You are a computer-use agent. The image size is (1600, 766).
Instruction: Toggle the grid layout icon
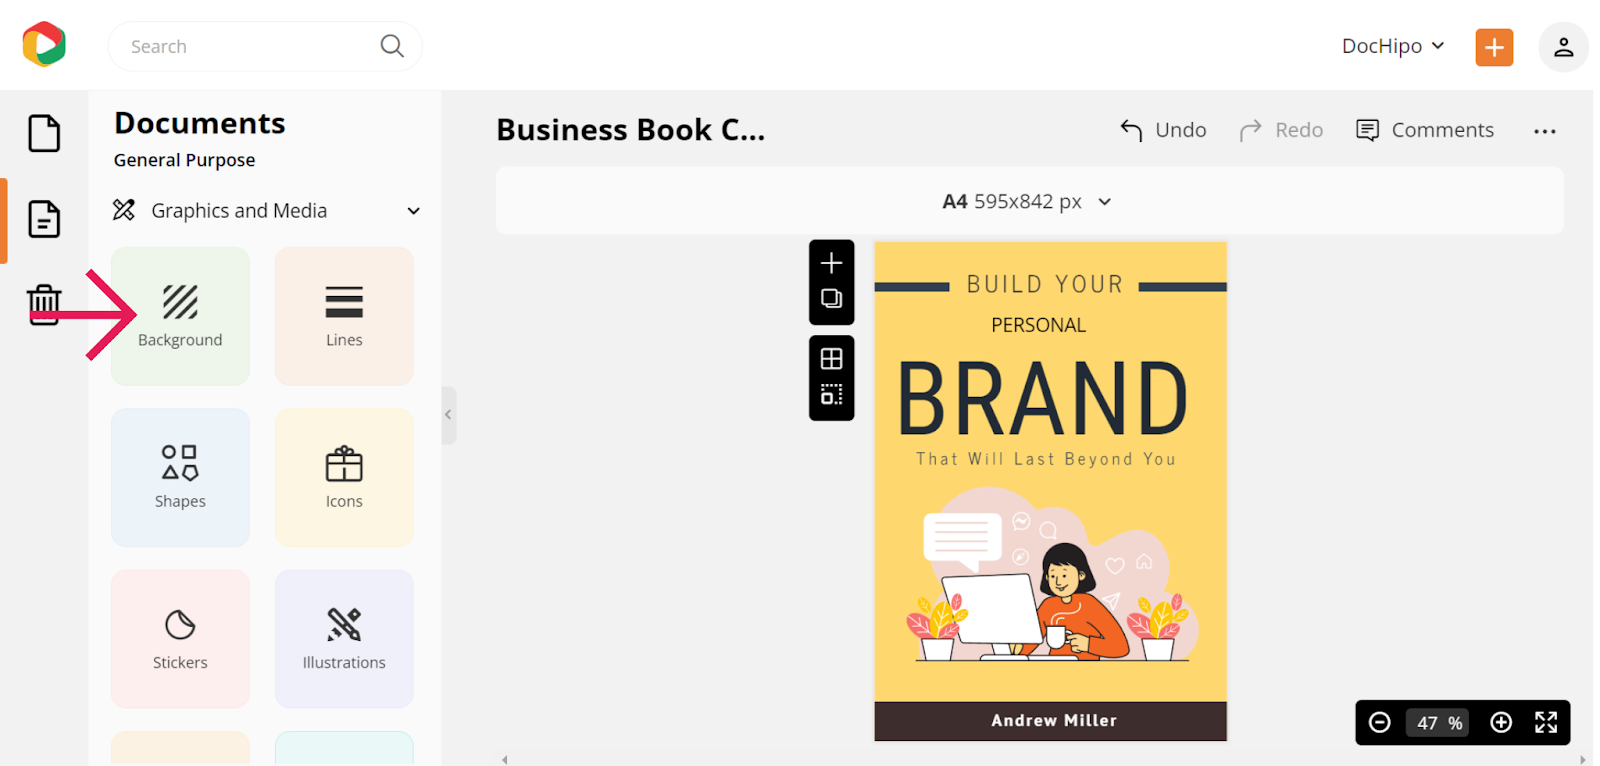click(x=831, y=358)
